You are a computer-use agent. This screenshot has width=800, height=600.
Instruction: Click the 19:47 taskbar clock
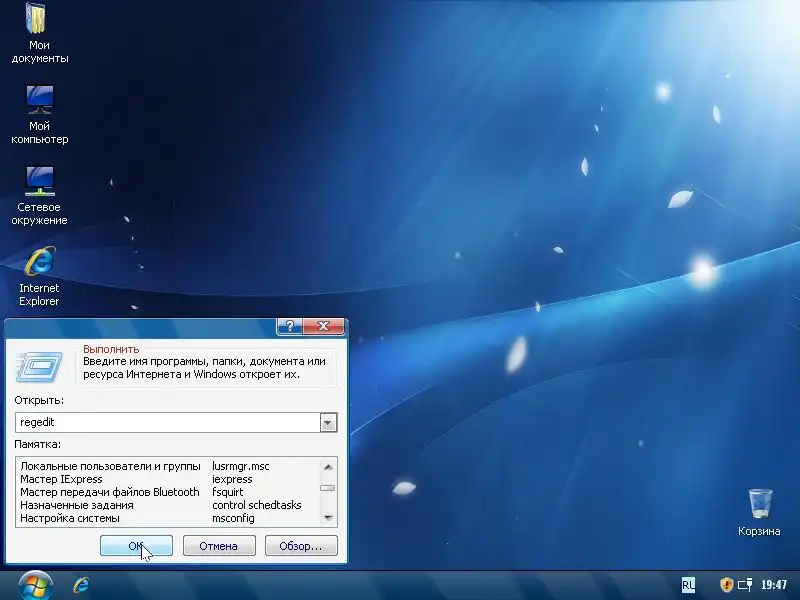pyautogui.click(x=773, y=585)
